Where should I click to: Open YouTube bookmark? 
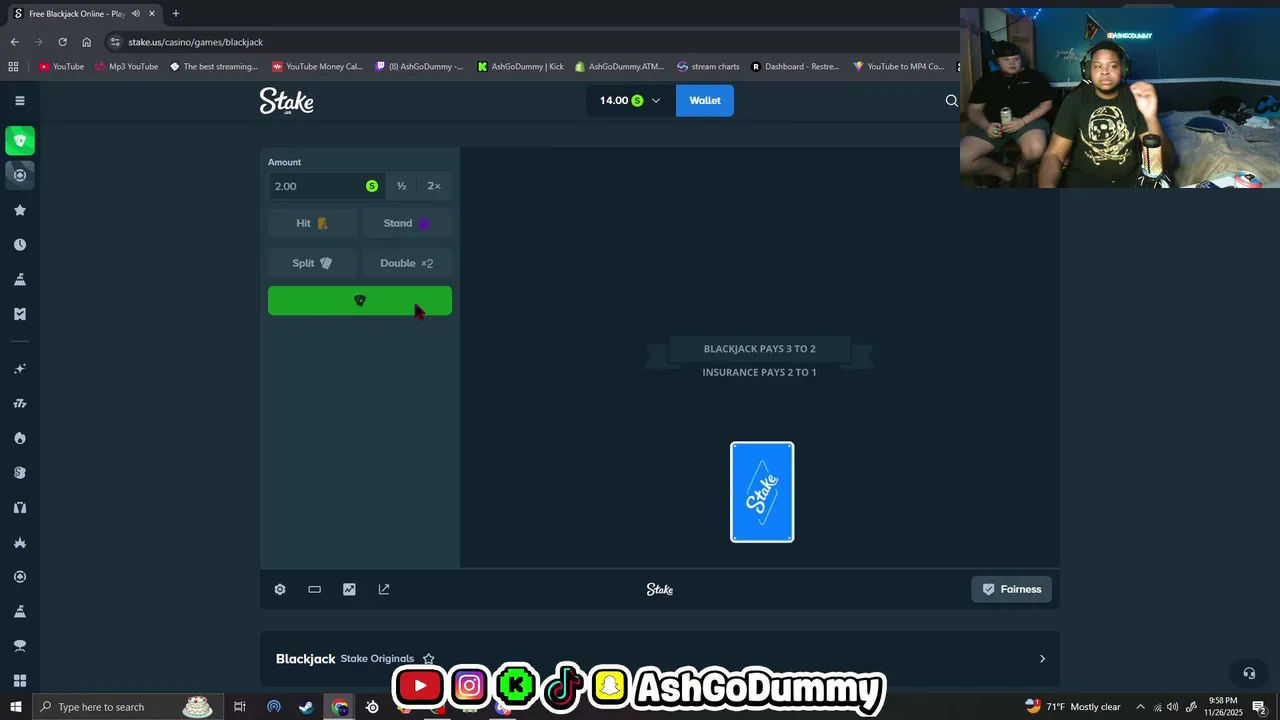click(61, 67)
